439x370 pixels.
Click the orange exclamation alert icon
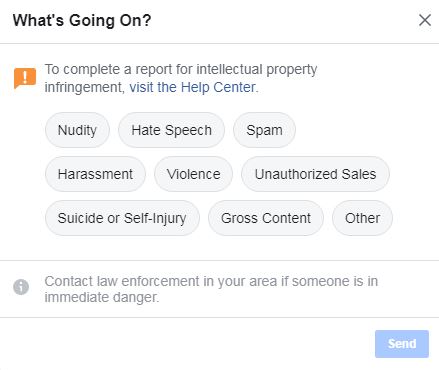(25, 78)
